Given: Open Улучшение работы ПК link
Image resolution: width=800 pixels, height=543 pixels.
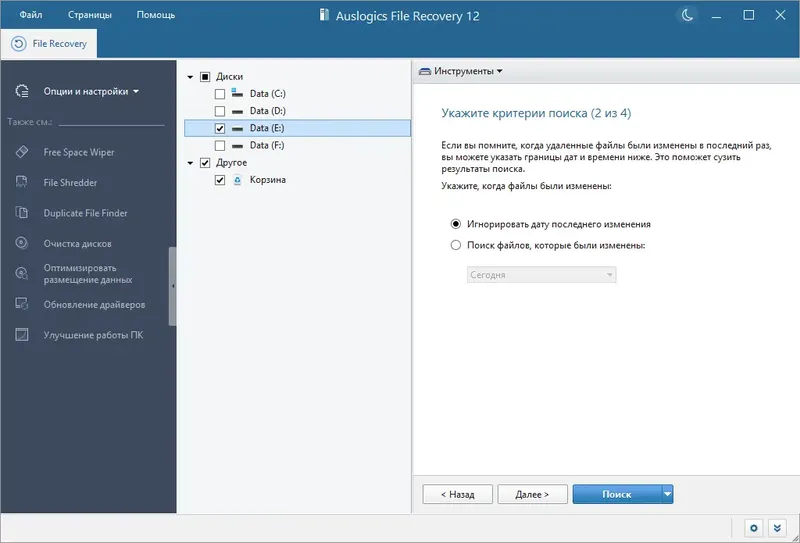Looking at the screenshot, I should [x=93, y=335].
